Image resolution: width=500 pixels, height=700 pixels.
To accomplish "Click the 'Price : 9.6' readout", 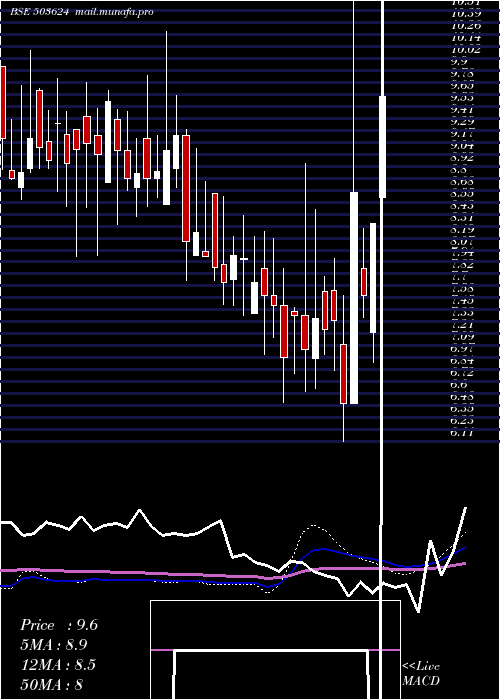I will coord(58,625).
